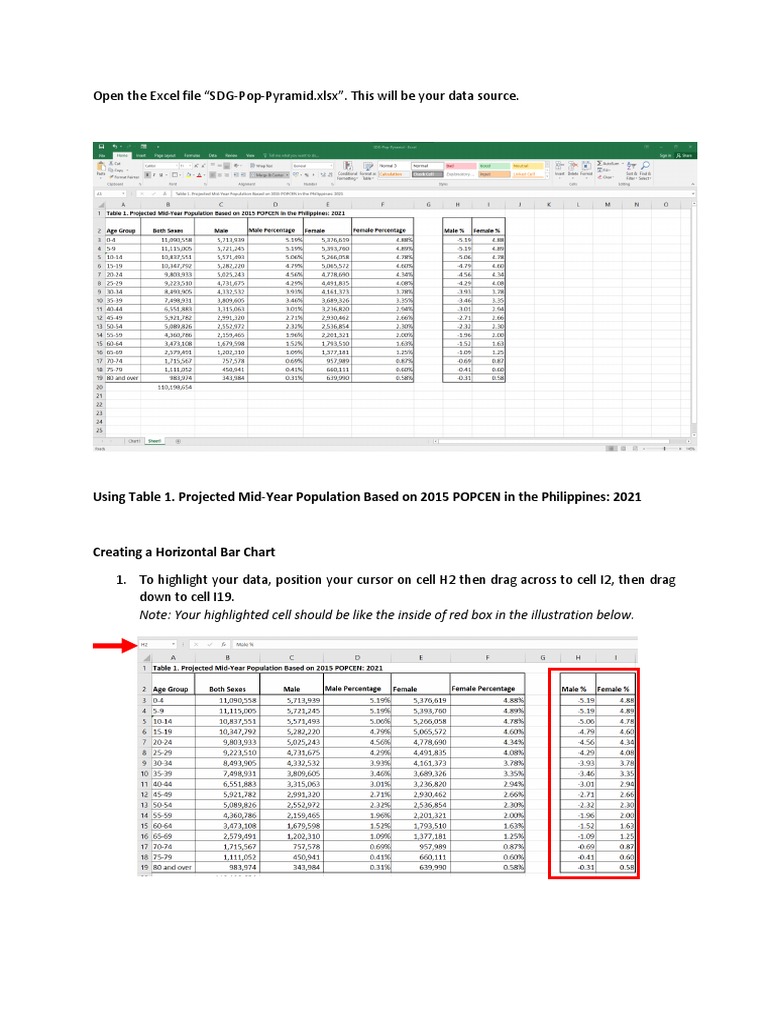Click the Paste clipboard icon
768x1024 pixels.
[101, 165]
